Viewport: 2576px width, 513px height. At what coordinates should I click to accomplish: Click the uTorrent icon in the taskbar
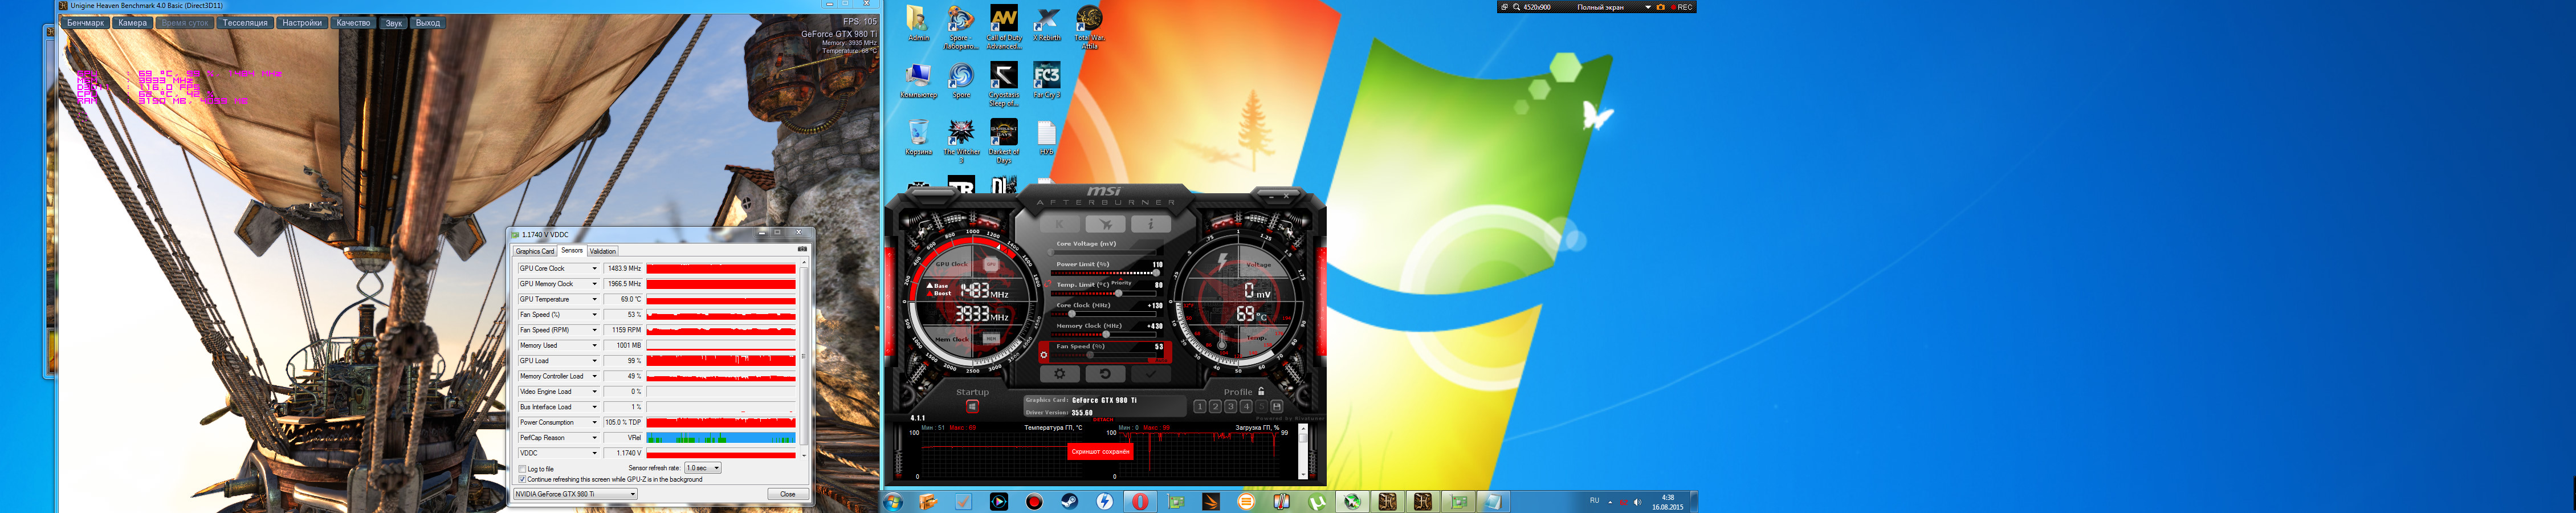click(x=1316, y=502)
